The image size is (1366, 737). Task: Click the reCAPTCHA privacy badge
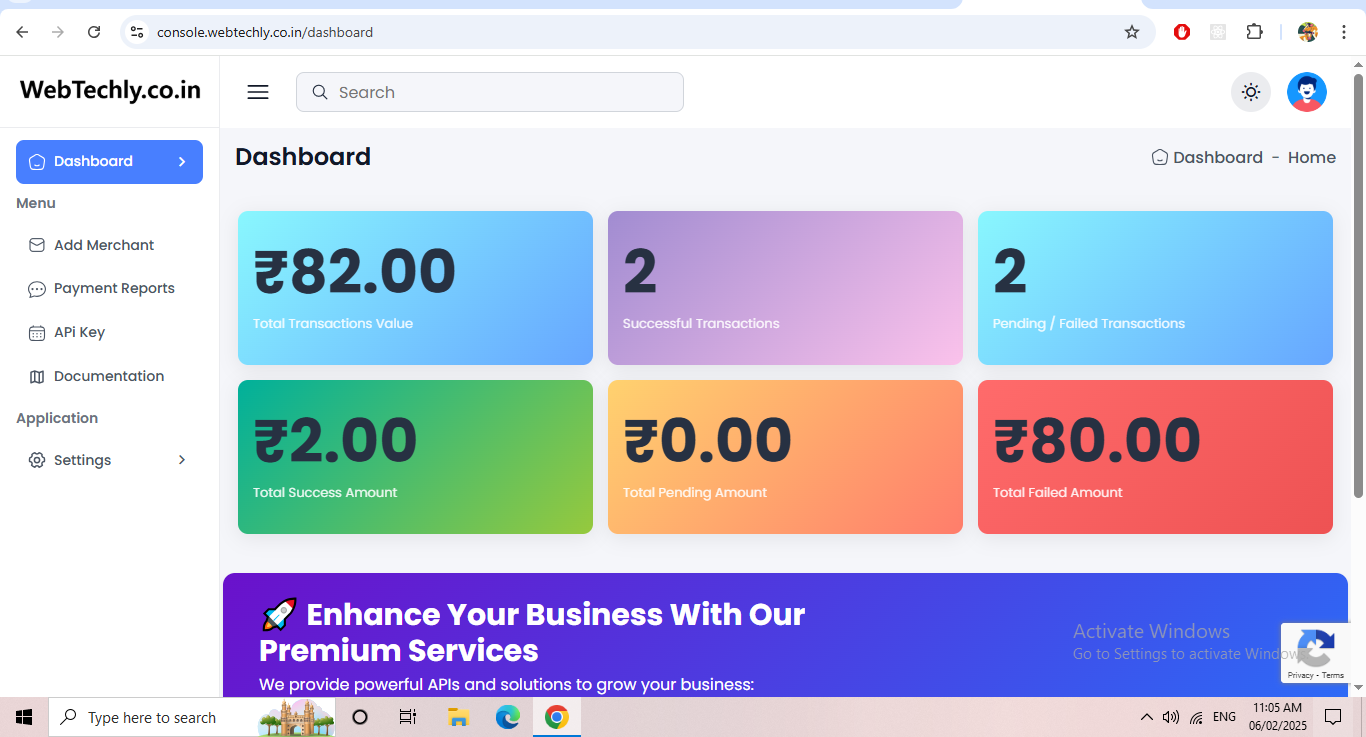1316,652
